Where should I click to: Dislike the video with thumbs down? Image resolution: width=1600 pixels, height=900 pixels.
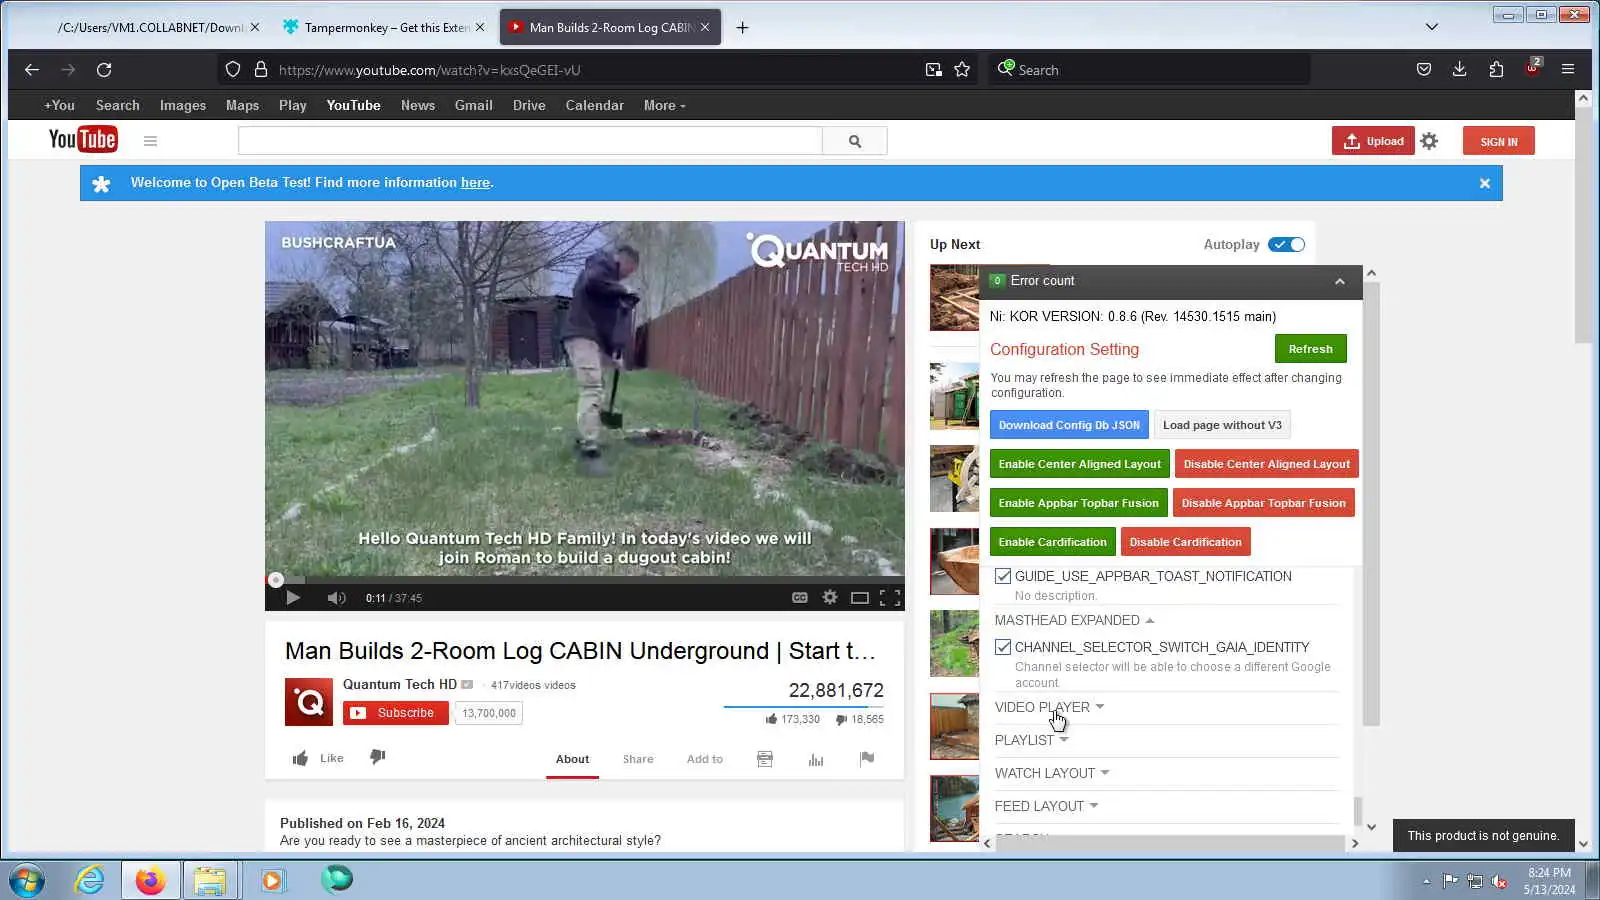(377, 757)
